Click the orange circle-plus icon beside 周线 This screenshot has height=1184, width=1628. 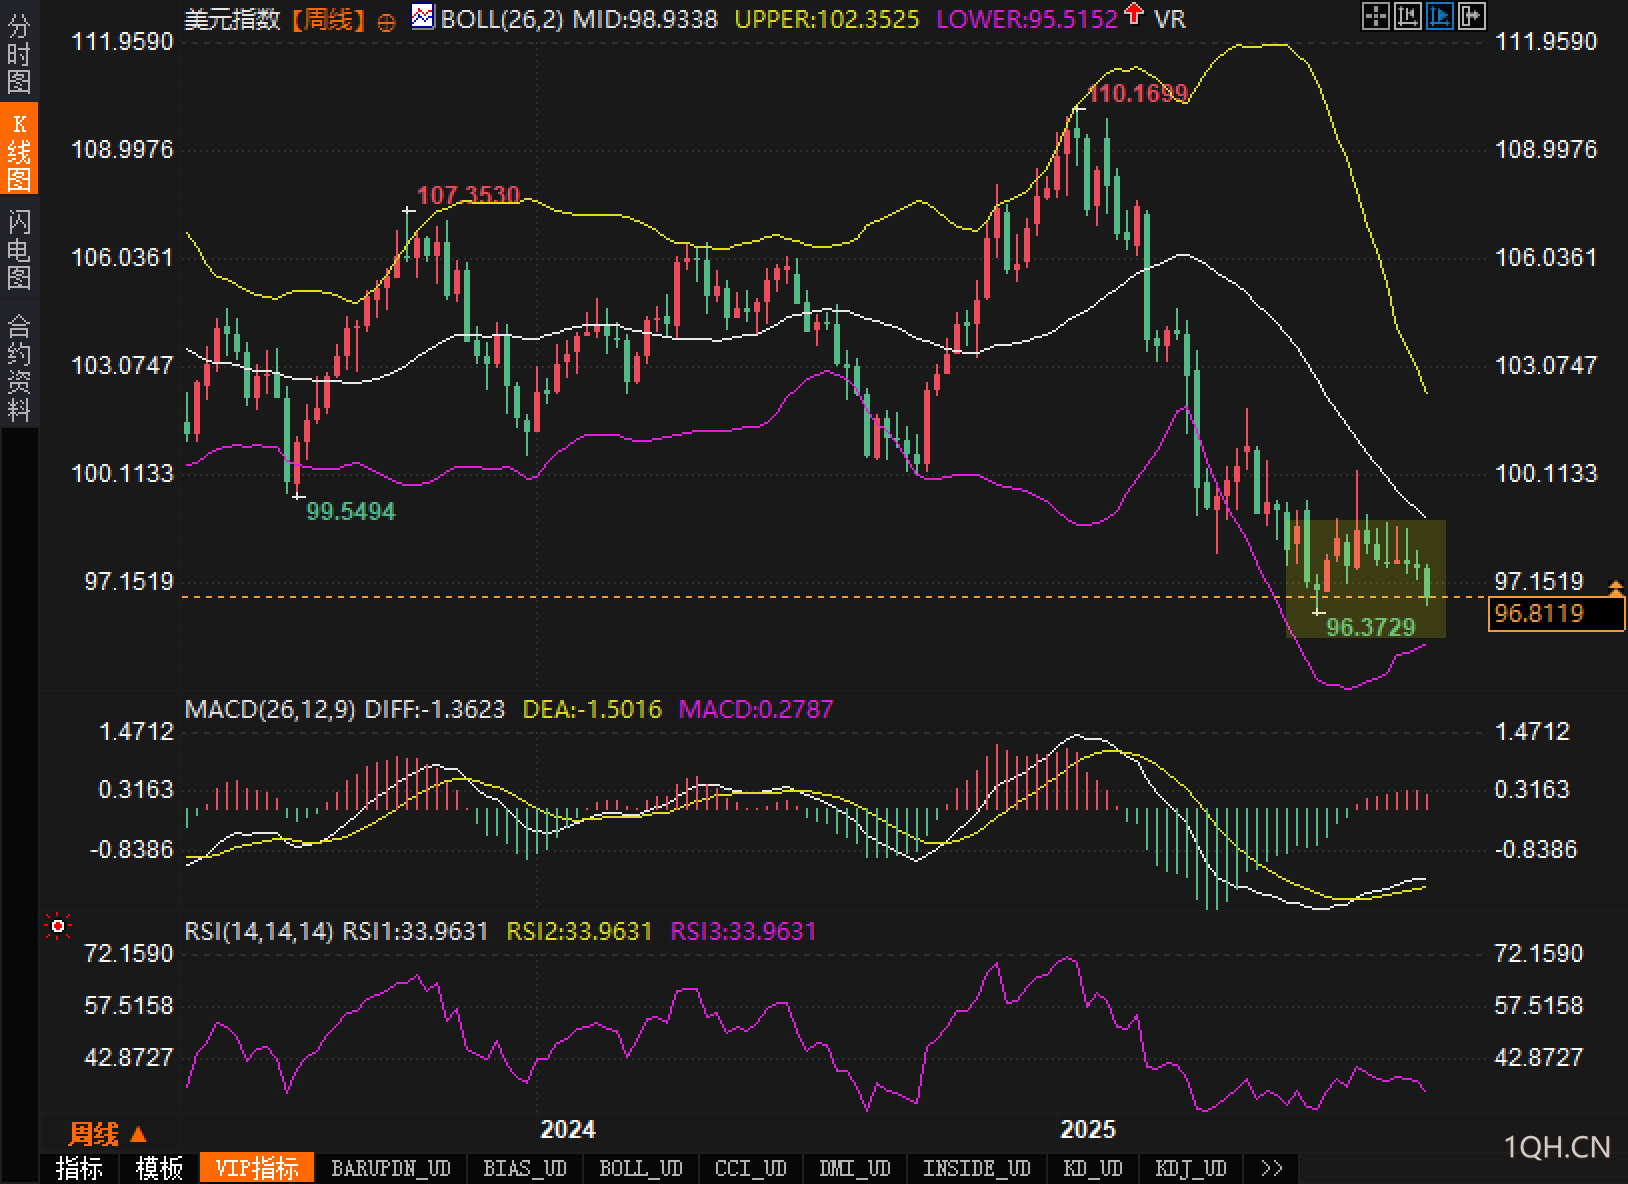point(386,22)
